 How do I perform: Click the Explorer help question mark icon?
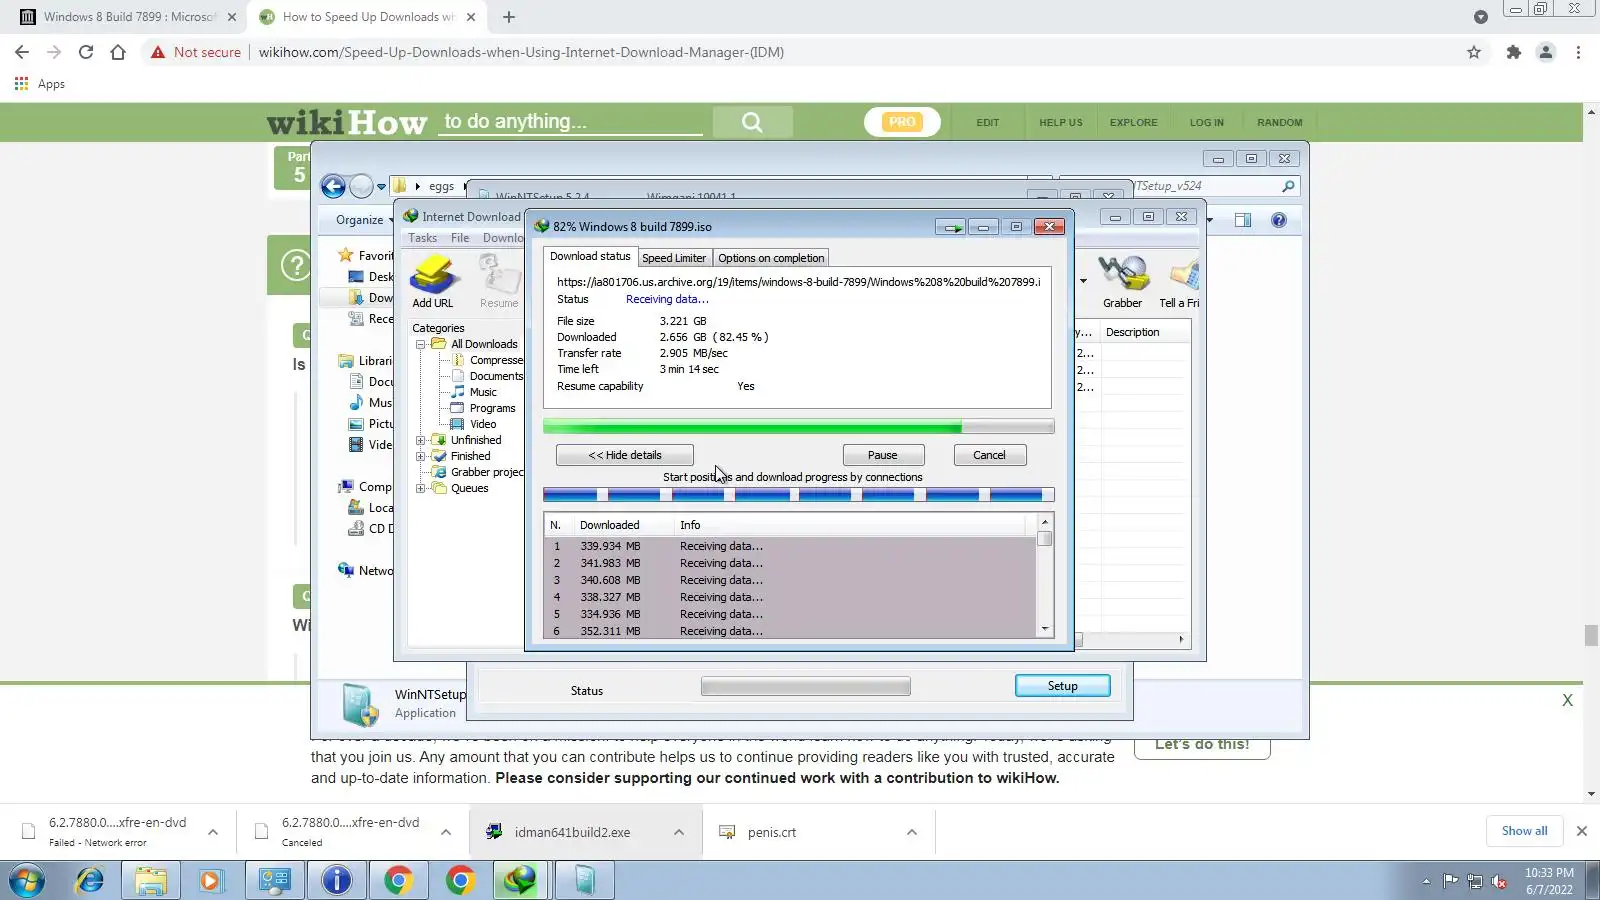(x=1278, y=220)
